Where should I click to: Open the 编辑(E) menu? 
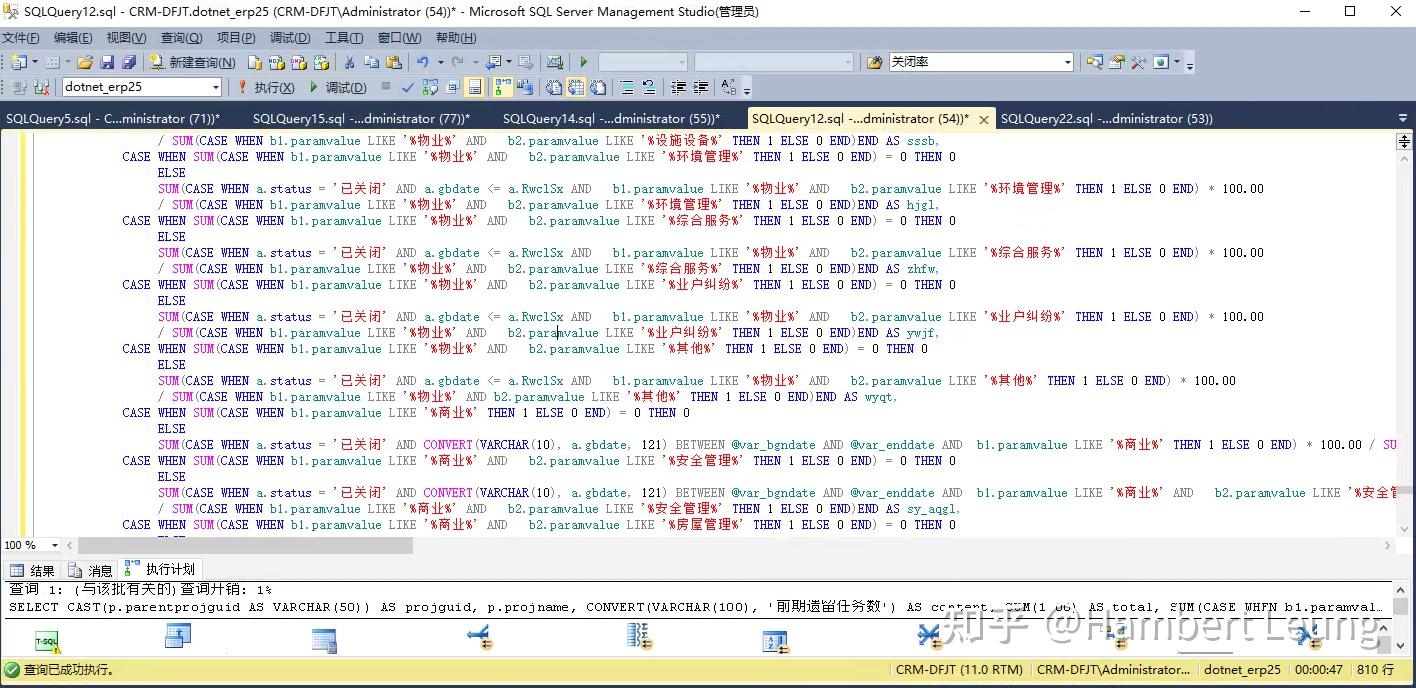tap(73, 37)
